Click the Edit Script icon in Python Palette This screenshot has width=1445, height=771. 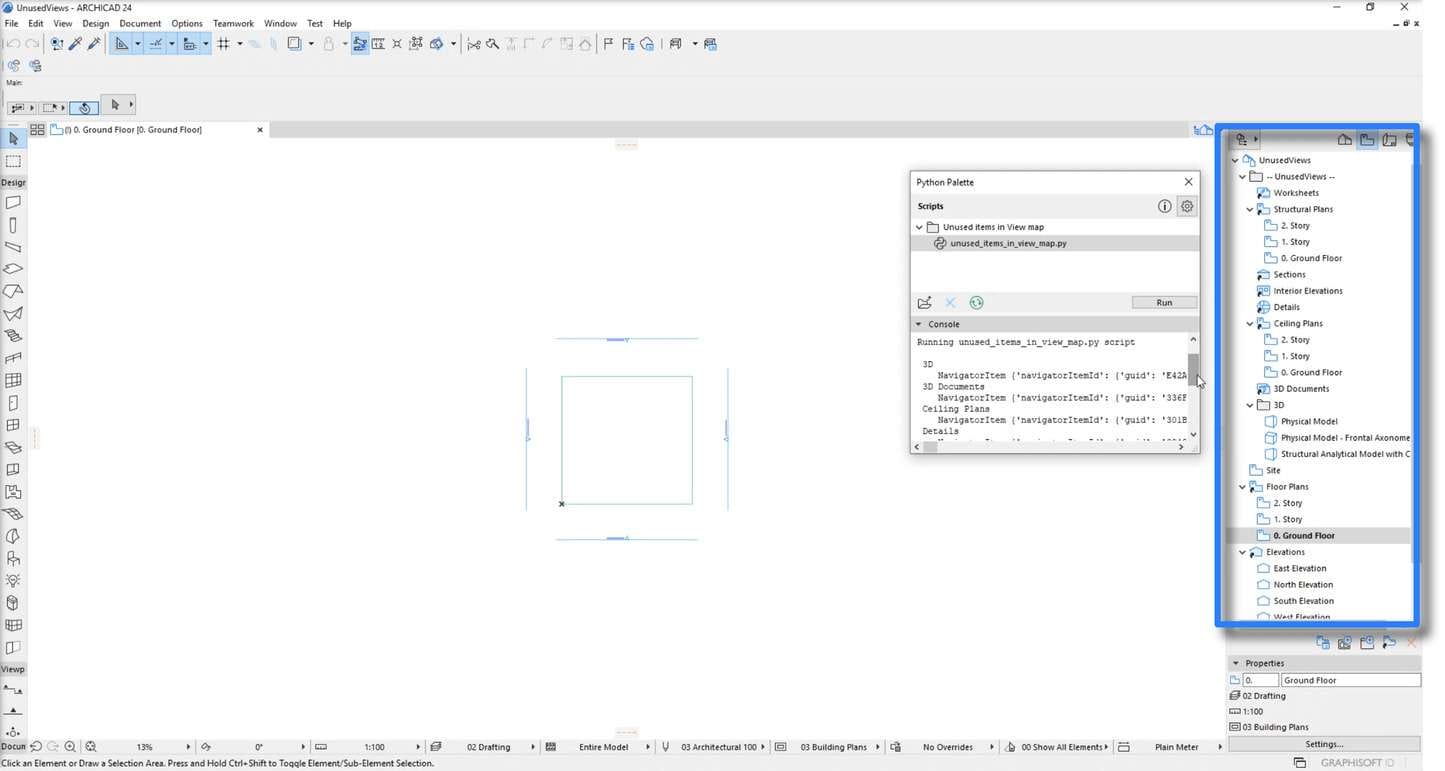[925, 302]
